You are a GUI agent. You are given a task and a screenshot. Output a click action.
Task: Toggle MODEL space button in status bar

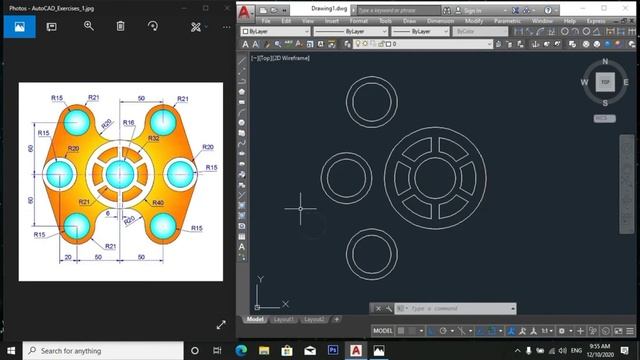point(383,331)
